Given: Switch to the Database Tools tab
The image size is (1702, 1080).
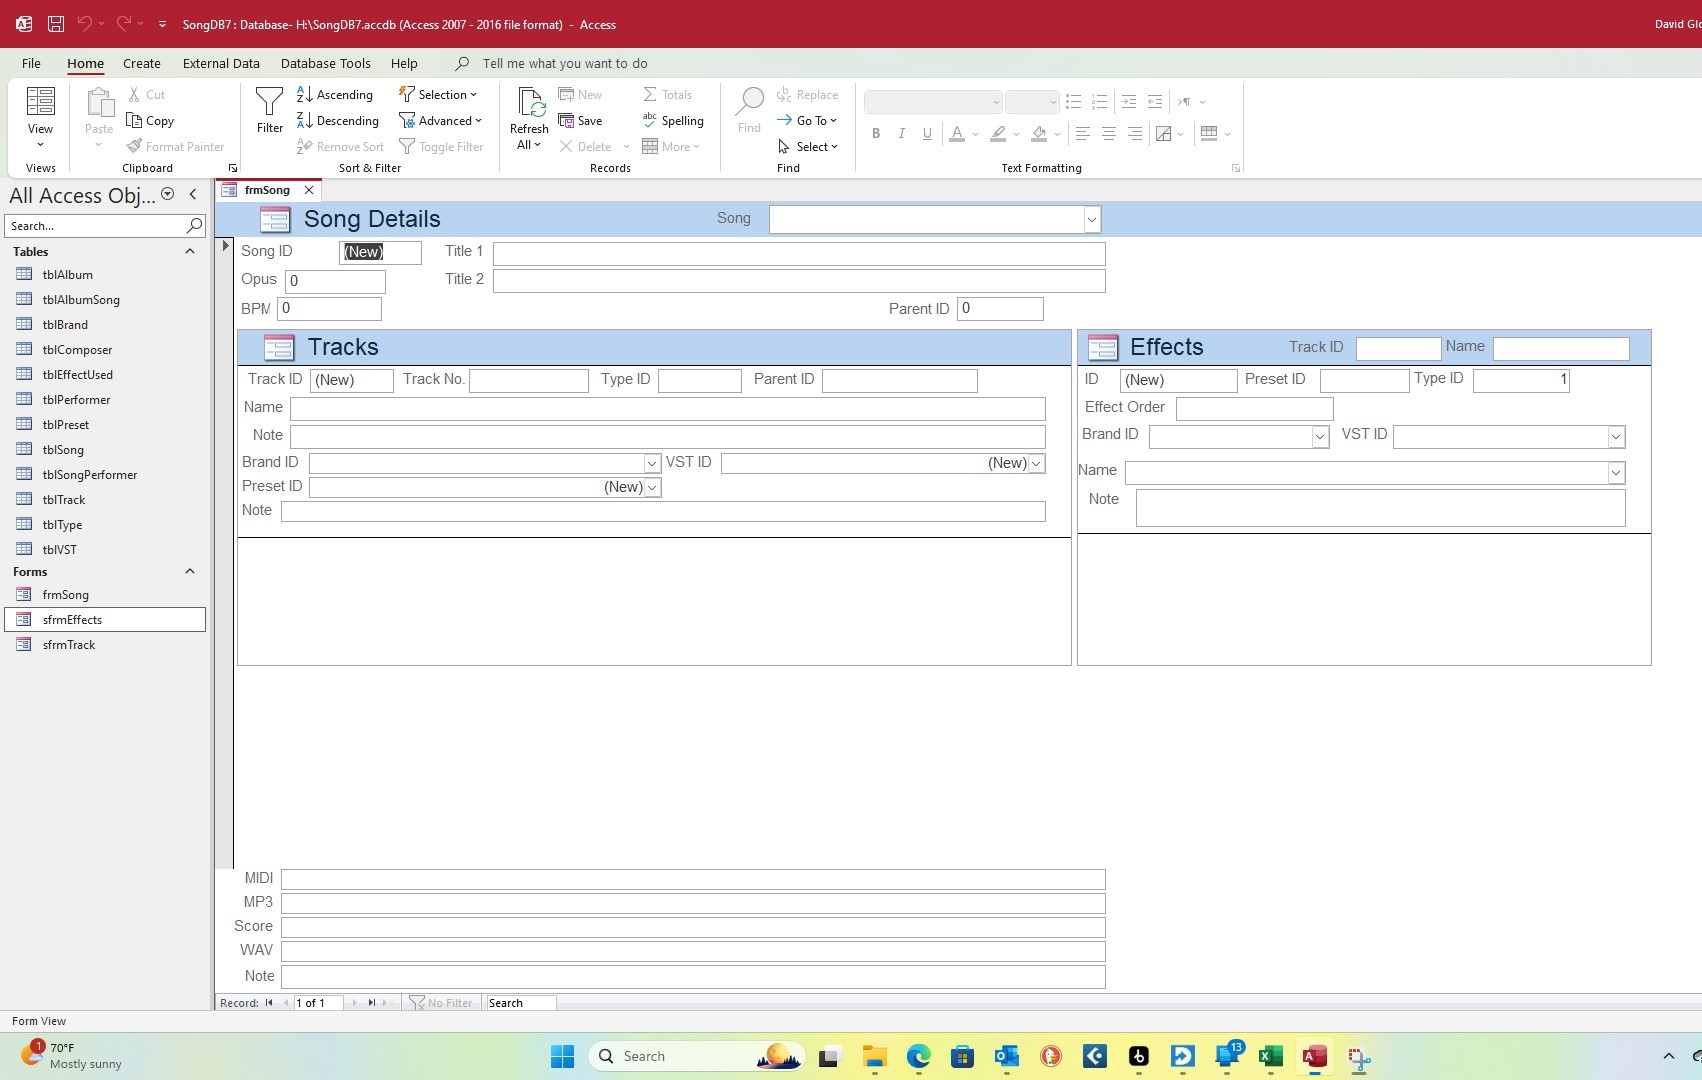Looking at the screenshot, I should [x=325, y=63].
